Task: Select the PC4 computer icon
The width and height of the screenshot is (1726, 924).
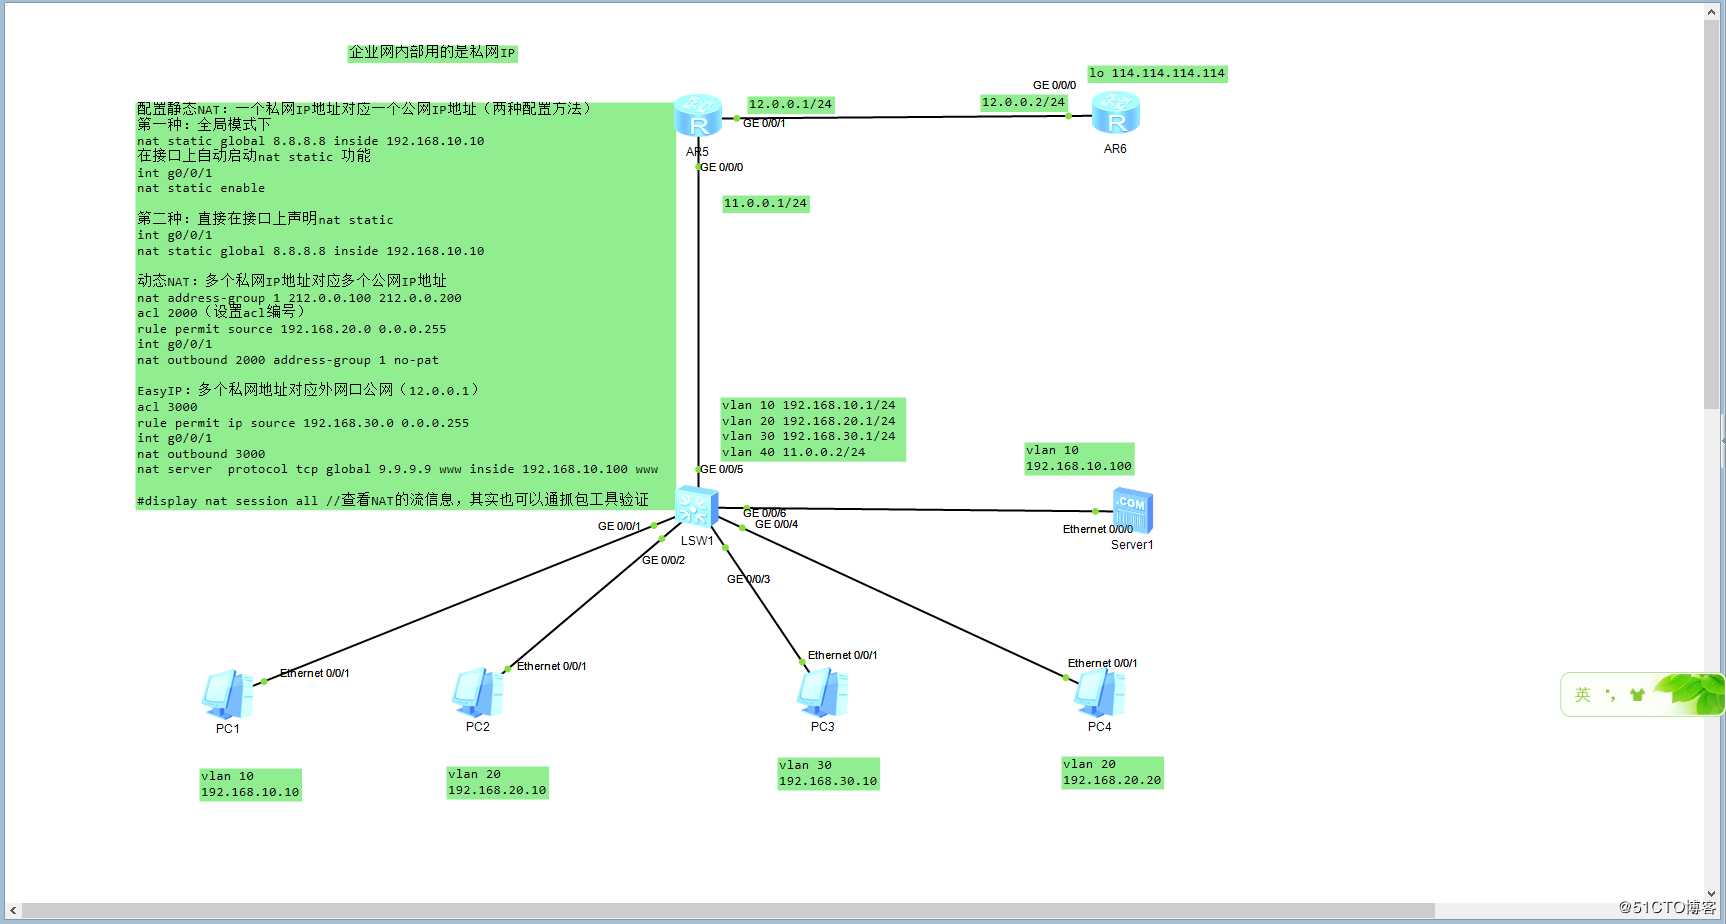Action: (1099, 692)
